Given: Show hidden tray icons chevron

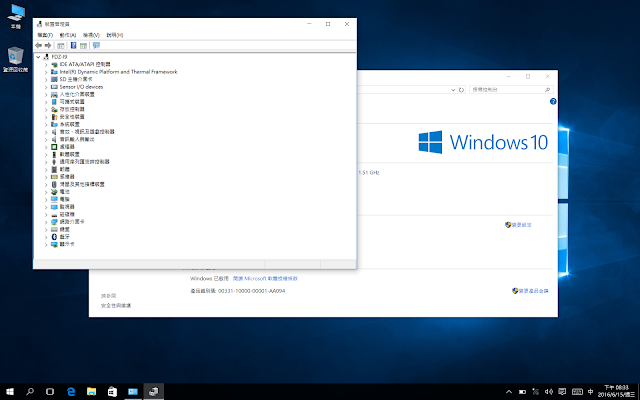Looking at the screenshot, I should click(509, 392).
